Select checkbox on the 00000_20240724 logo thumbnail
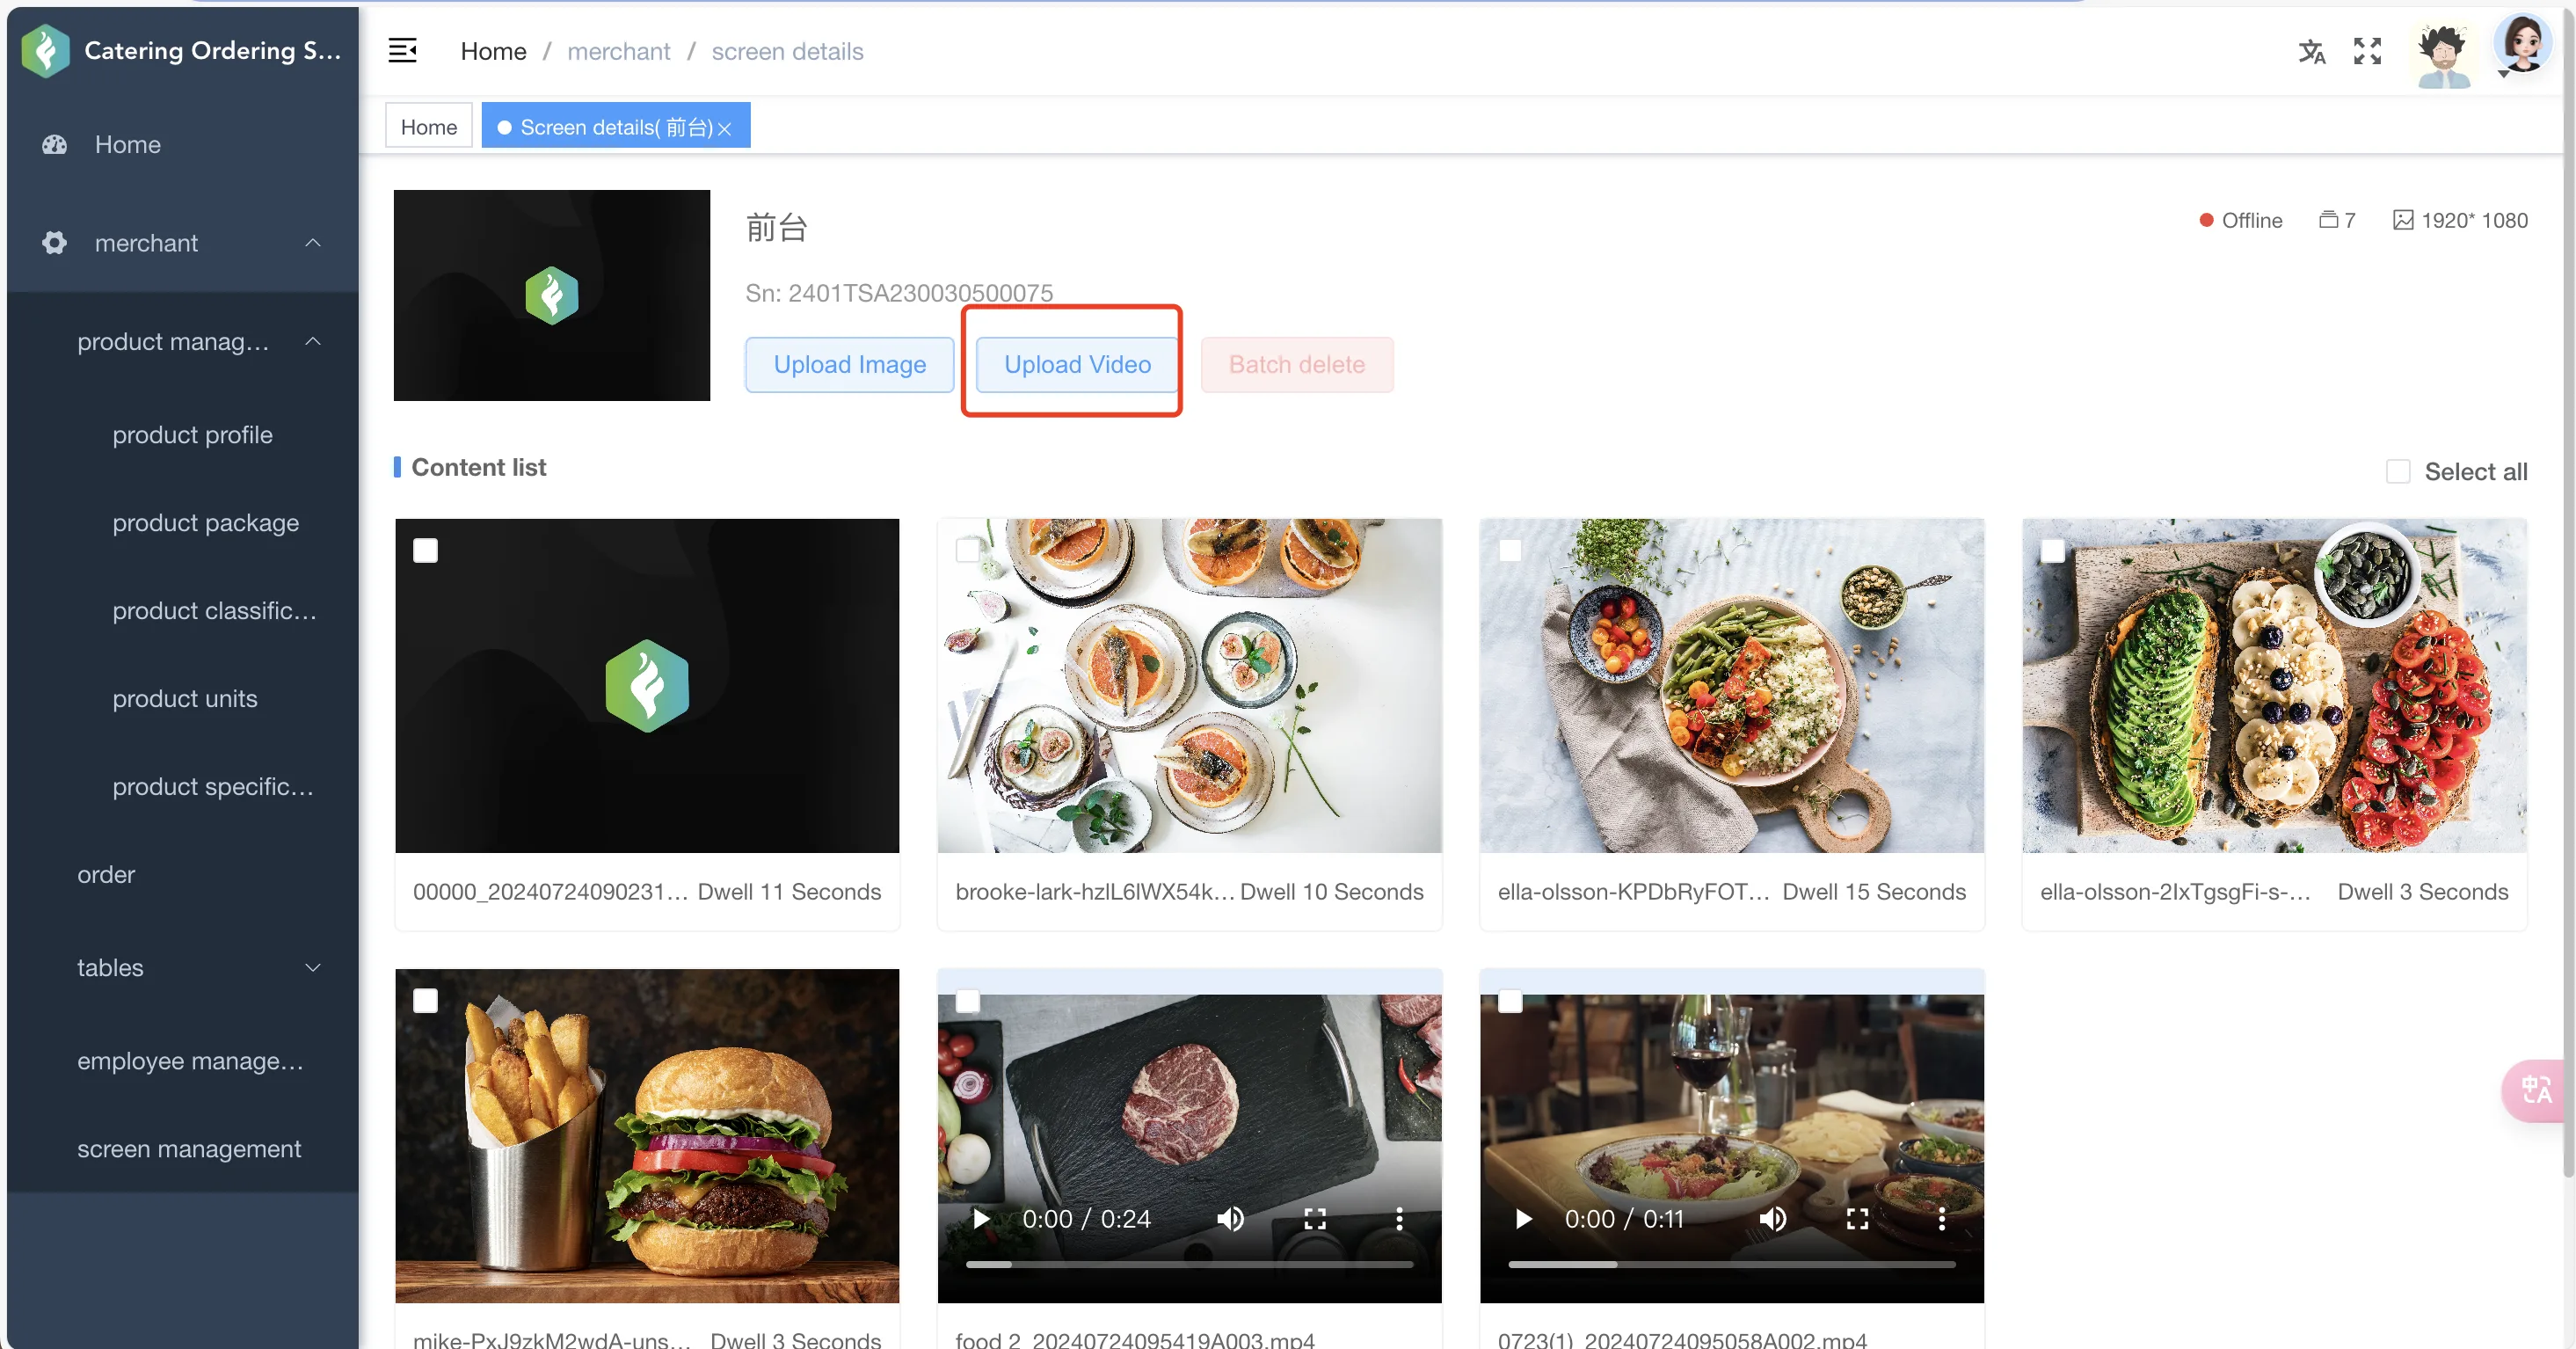 click(425, 551)
